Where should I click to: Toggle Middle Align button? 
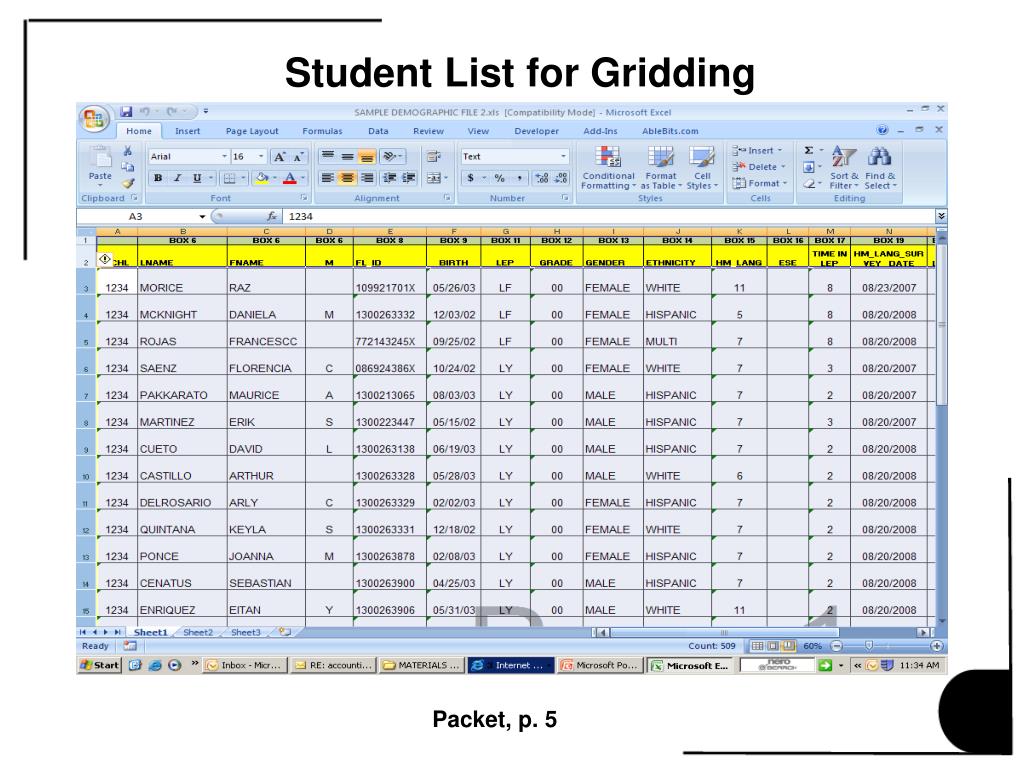pos(348,156)
